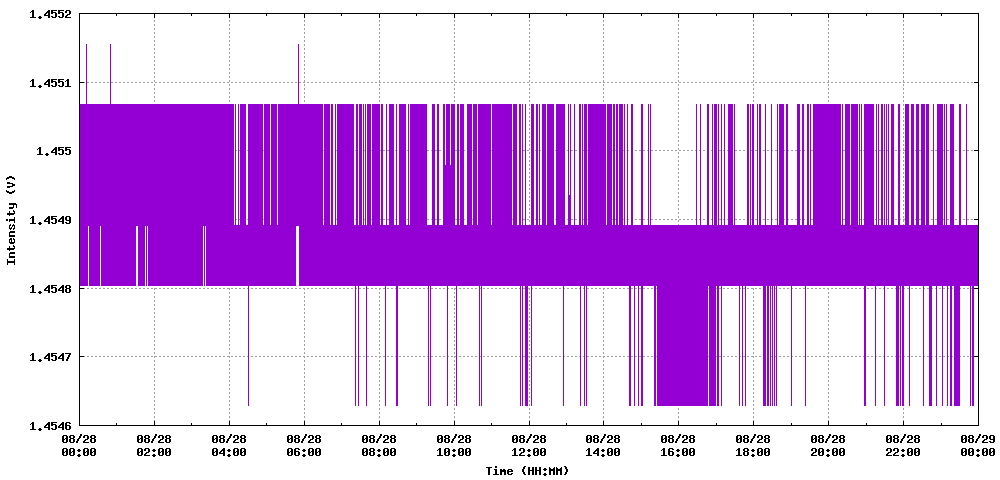Click the 08/28 16:00 time label
Viewport: 1000px width, 480px height.
point(679,446)
